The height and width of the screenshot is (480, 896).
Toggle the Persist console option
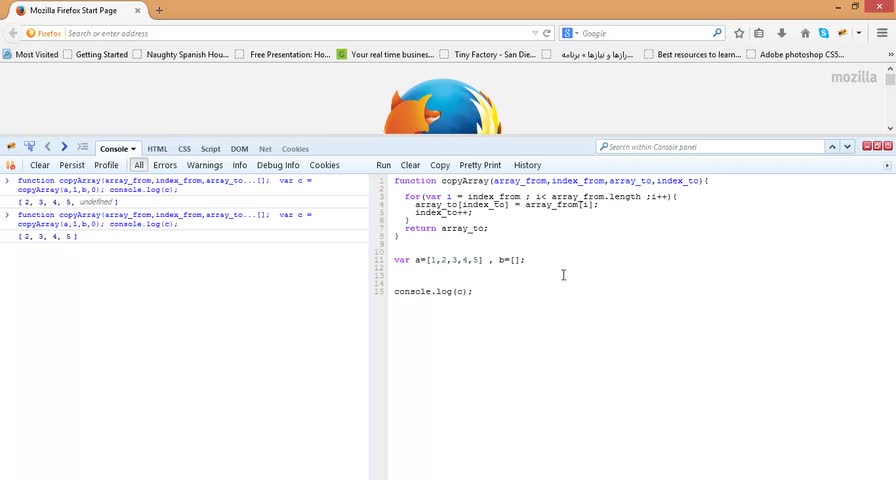coord(71,165)
